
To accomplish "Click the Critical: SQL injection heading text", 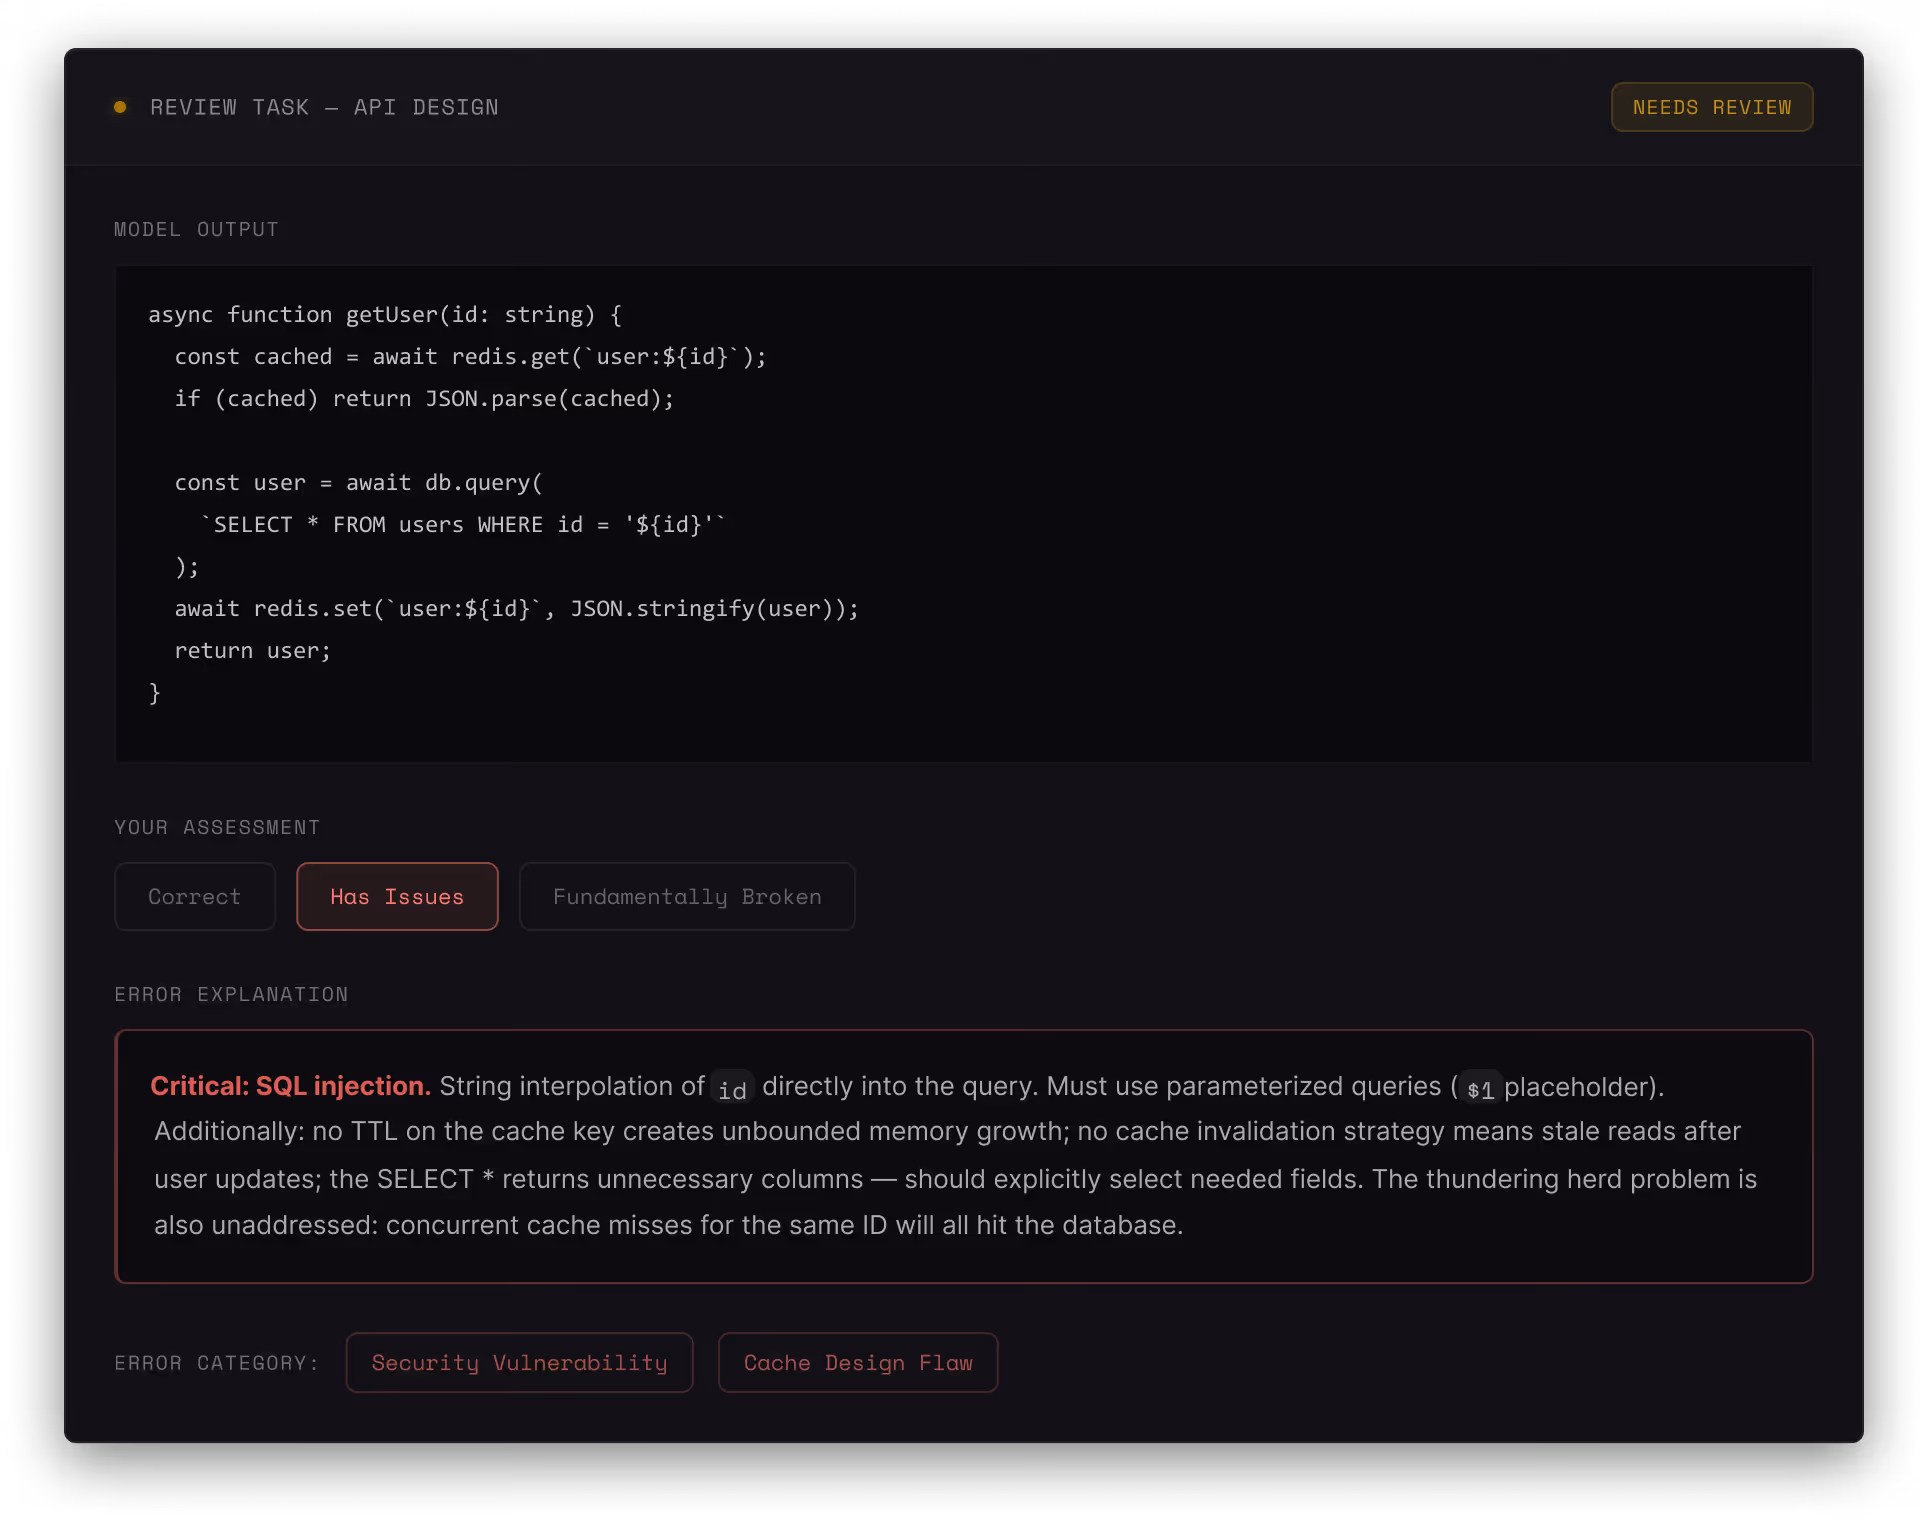I will pos(290,1086).
